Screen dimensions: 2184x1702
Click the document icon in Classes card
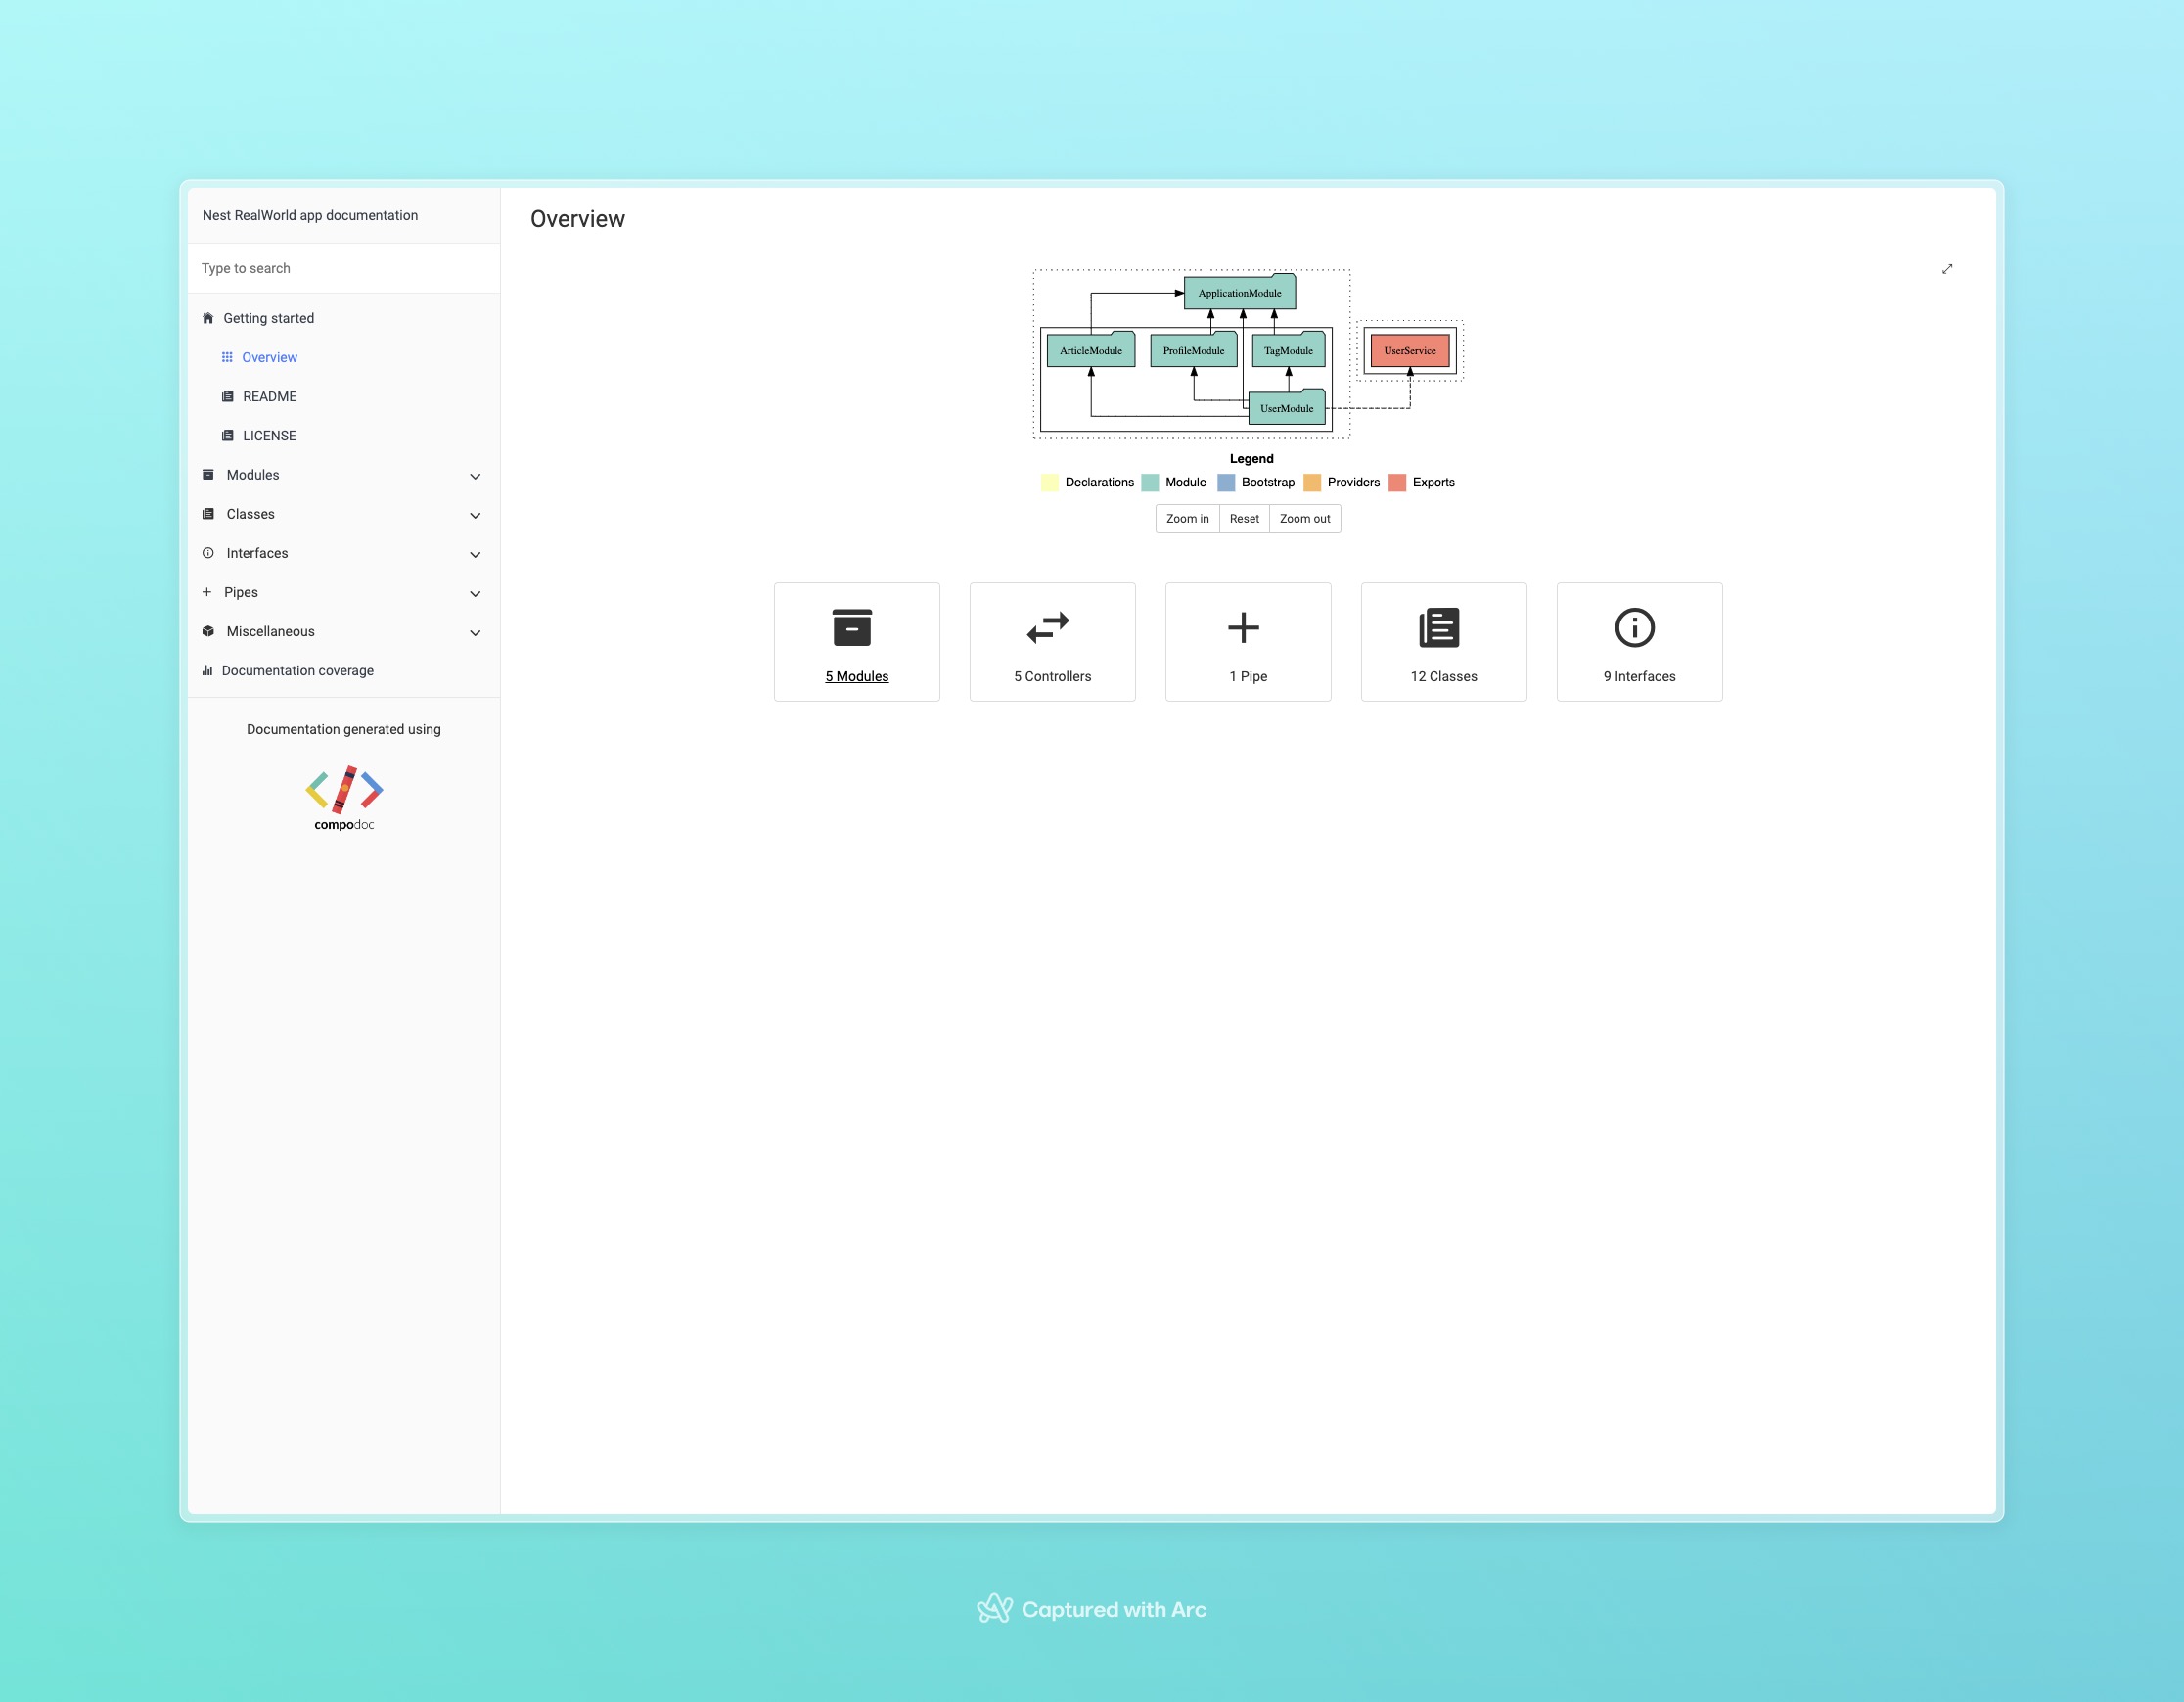1439,627
